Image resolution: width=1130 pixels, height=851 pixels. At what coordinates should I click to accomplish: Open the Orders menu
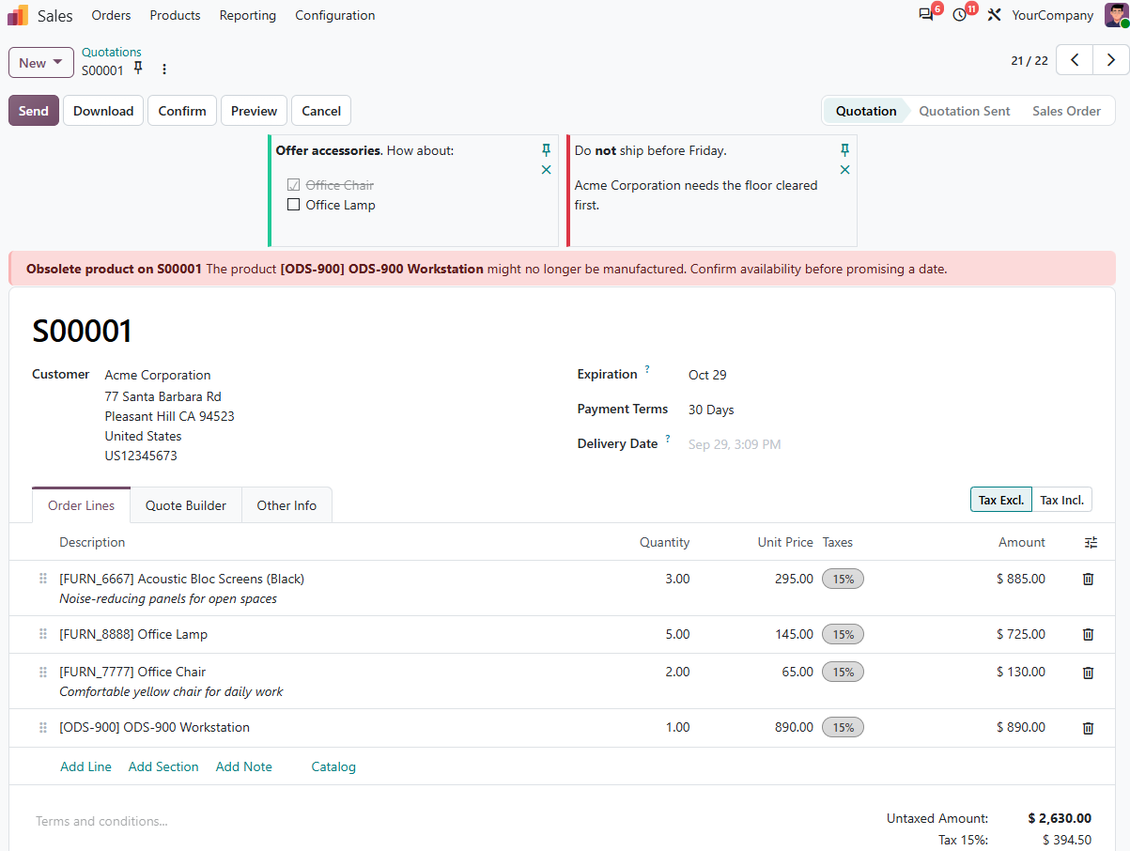pos(111,15)
